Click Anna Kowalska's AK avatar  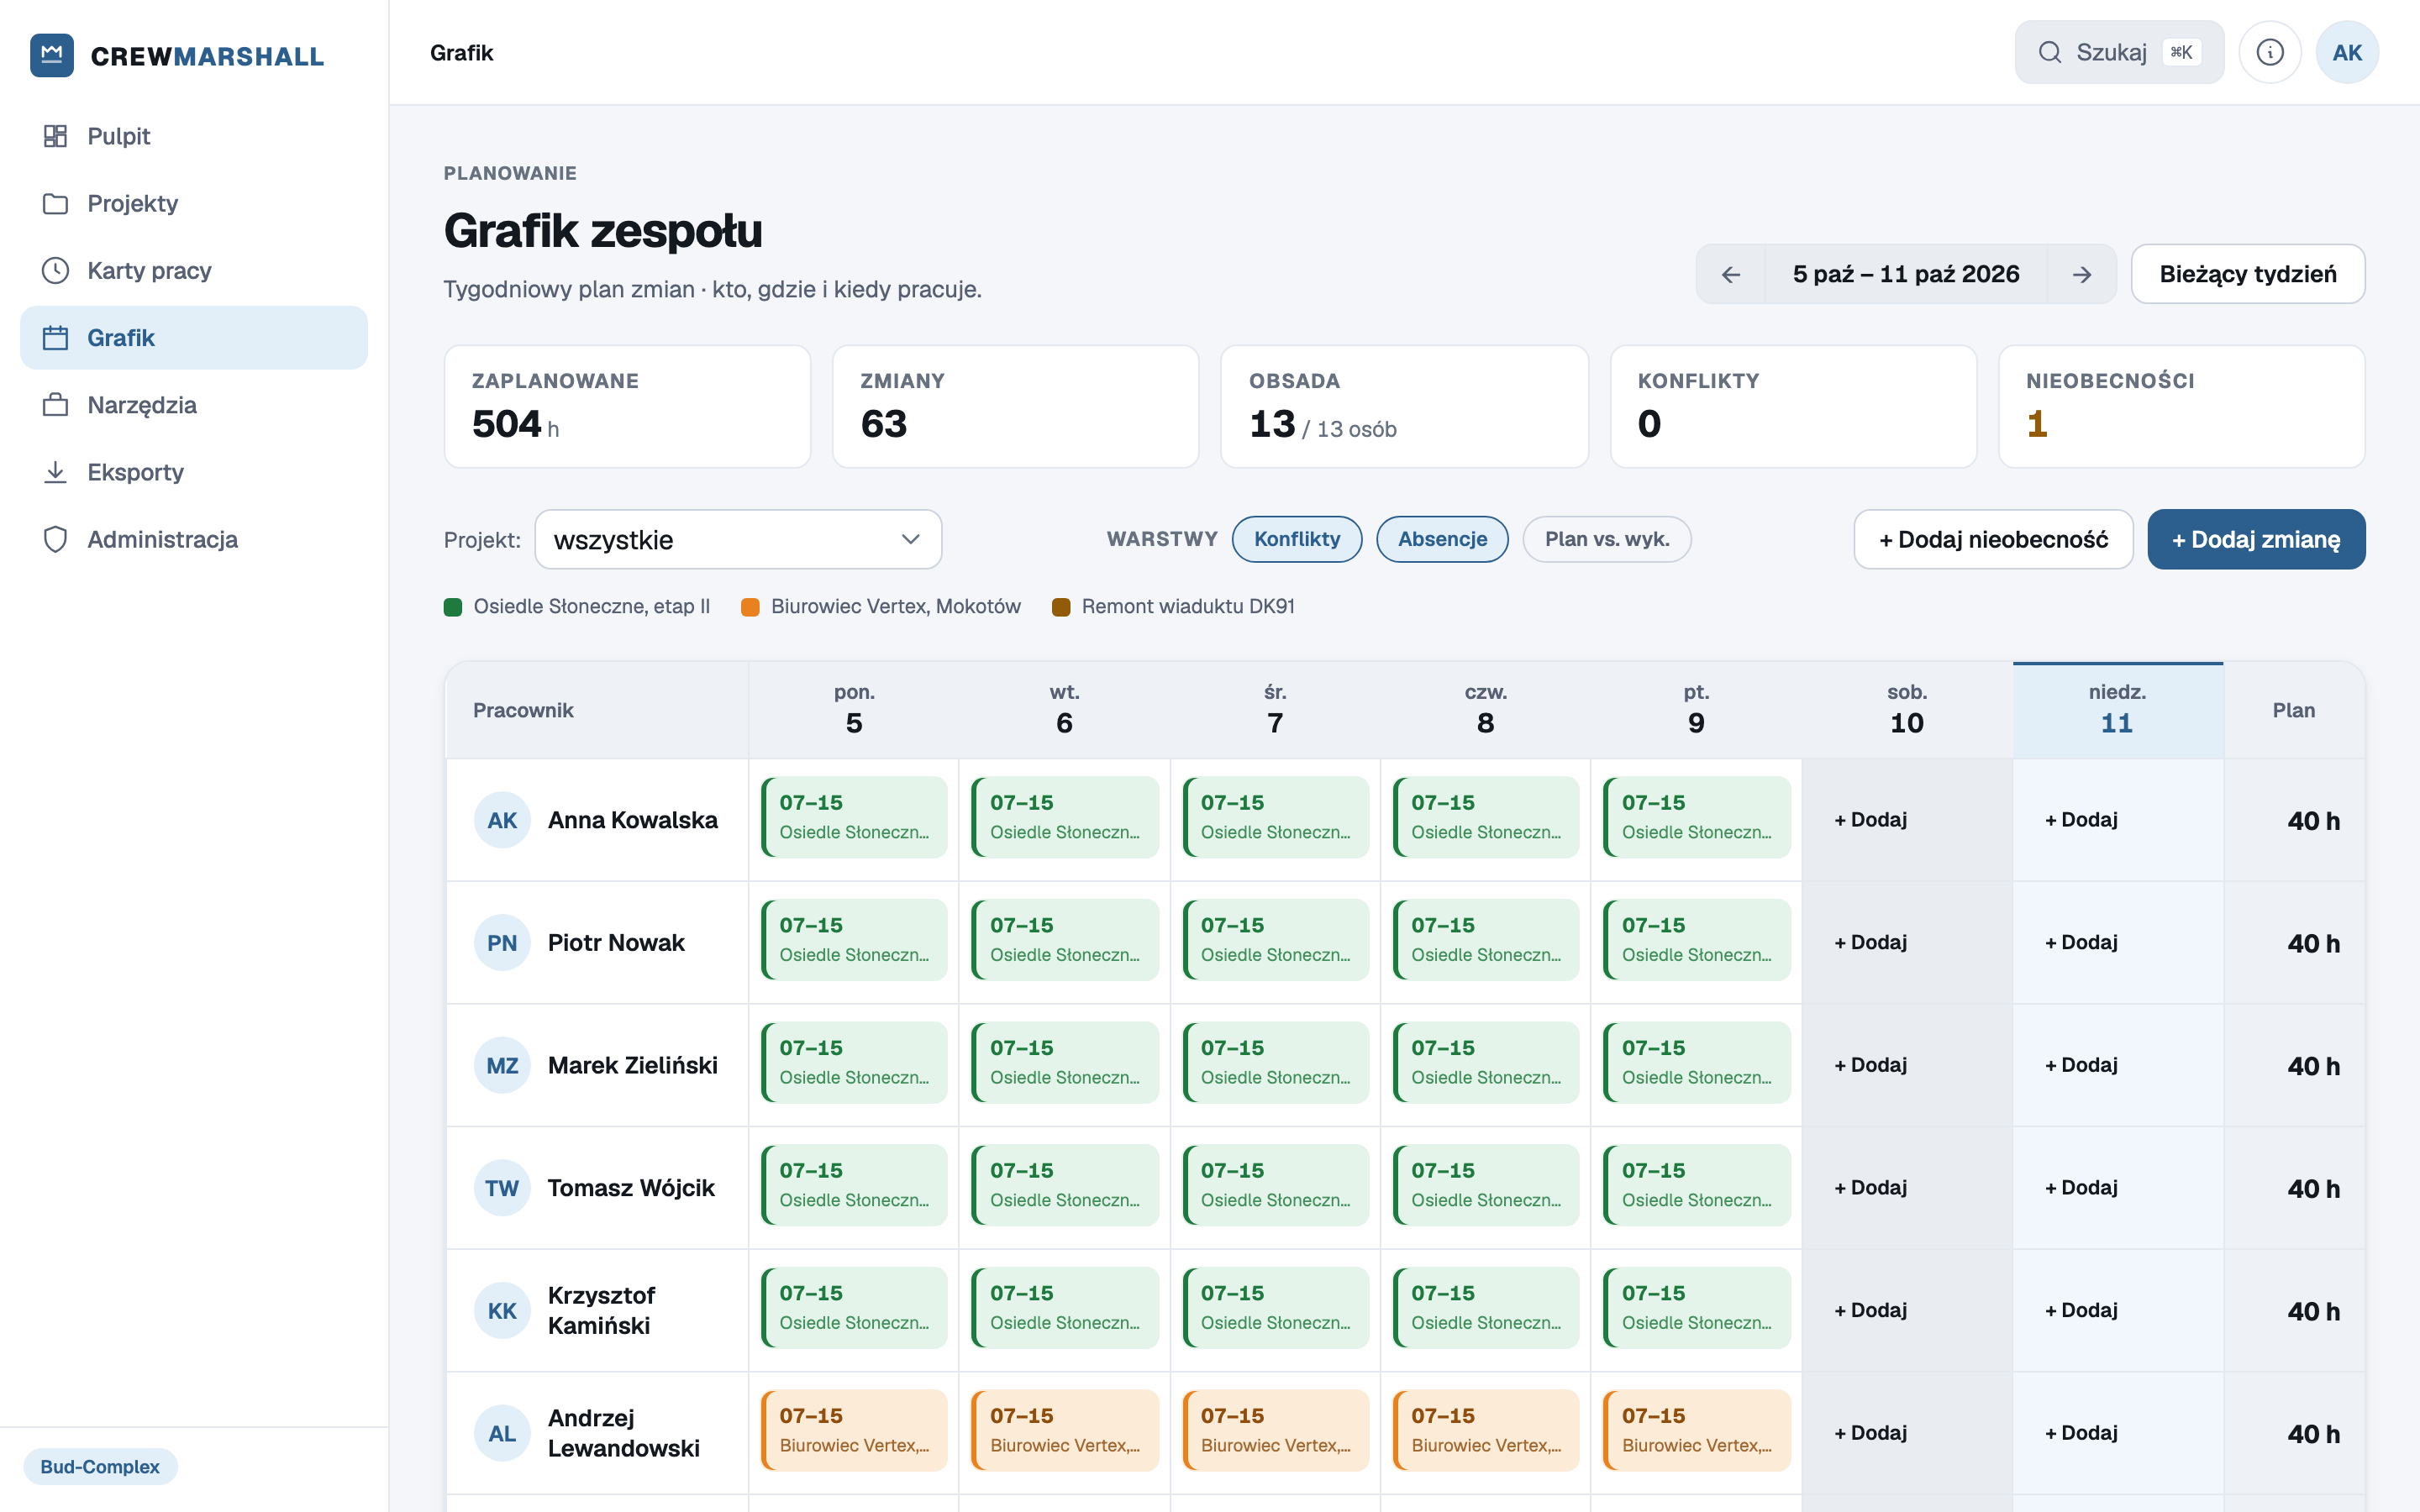tap(502, 820)
